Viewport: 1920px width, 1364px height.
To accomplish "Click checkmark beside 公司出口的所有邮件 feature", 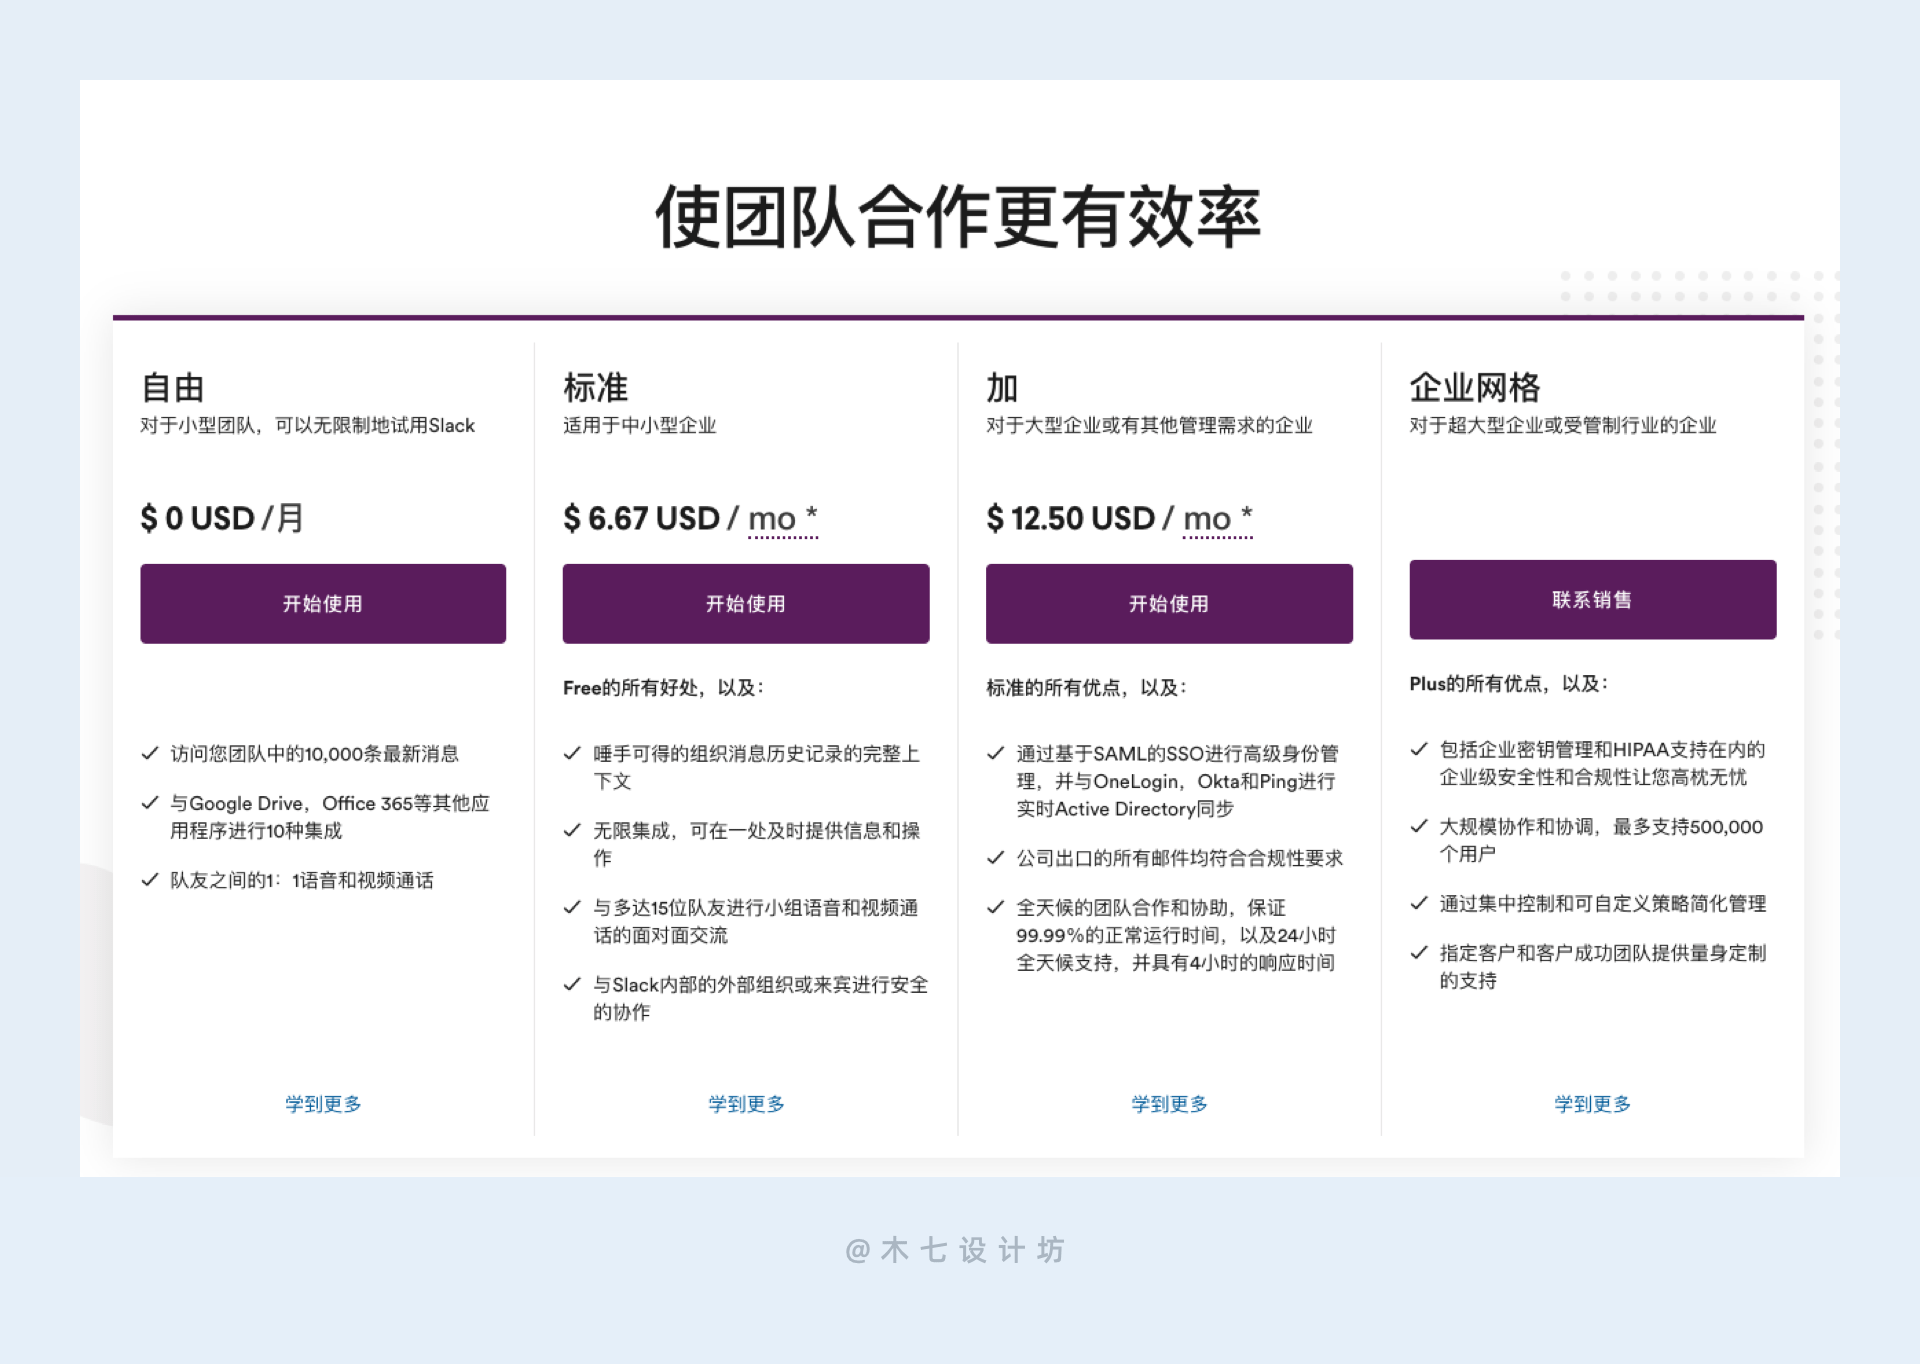I will point(995,857).
